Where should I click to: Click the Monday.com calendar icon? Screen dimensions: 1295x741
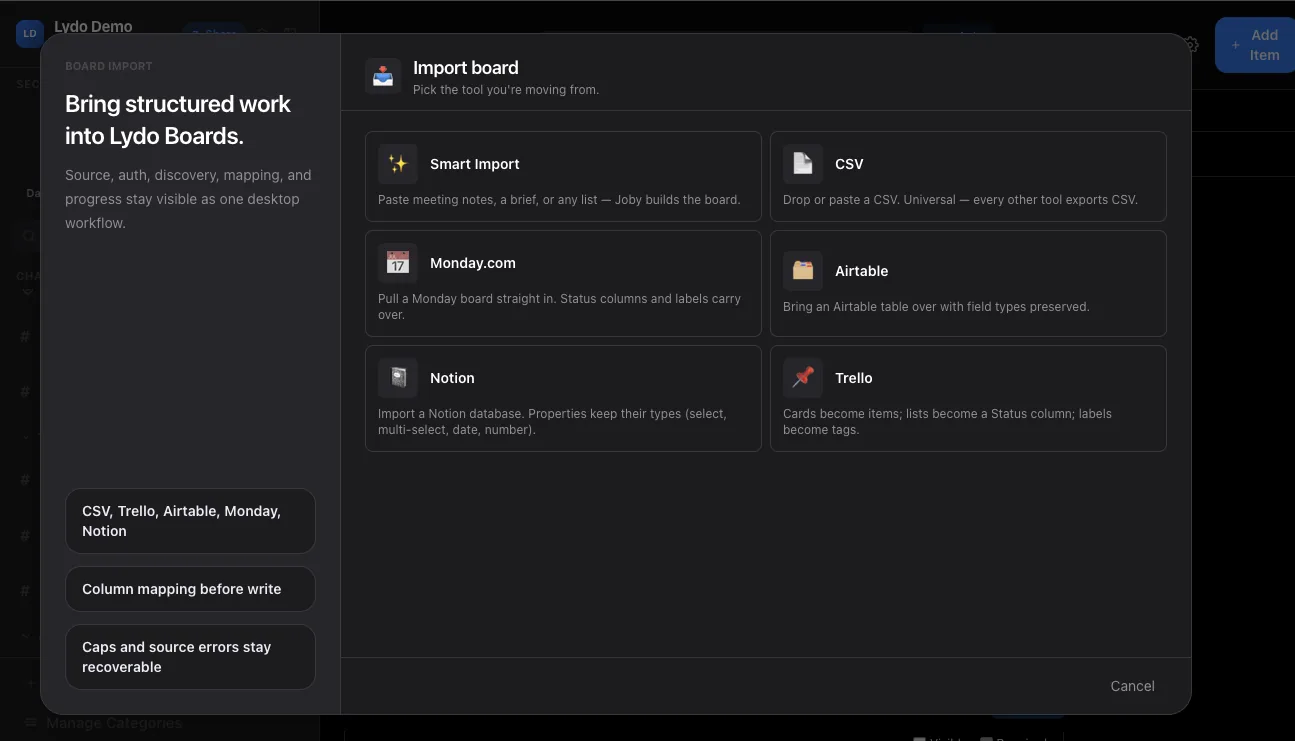[398, 263]
